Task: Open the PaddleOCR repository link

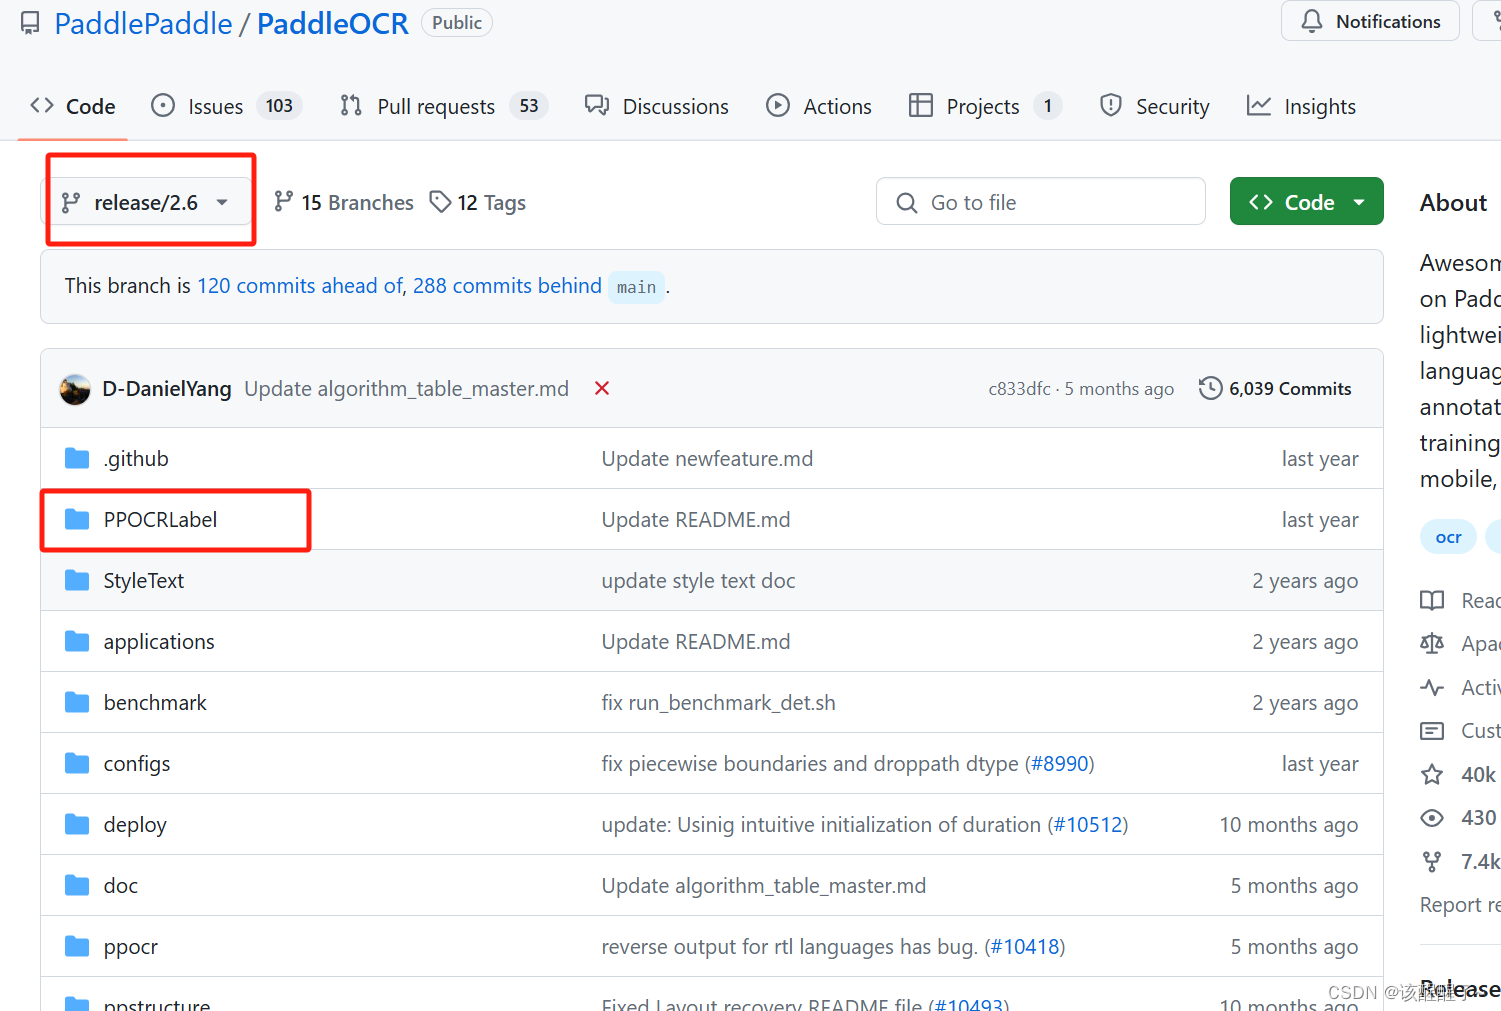Action: (x=332, y=24)
